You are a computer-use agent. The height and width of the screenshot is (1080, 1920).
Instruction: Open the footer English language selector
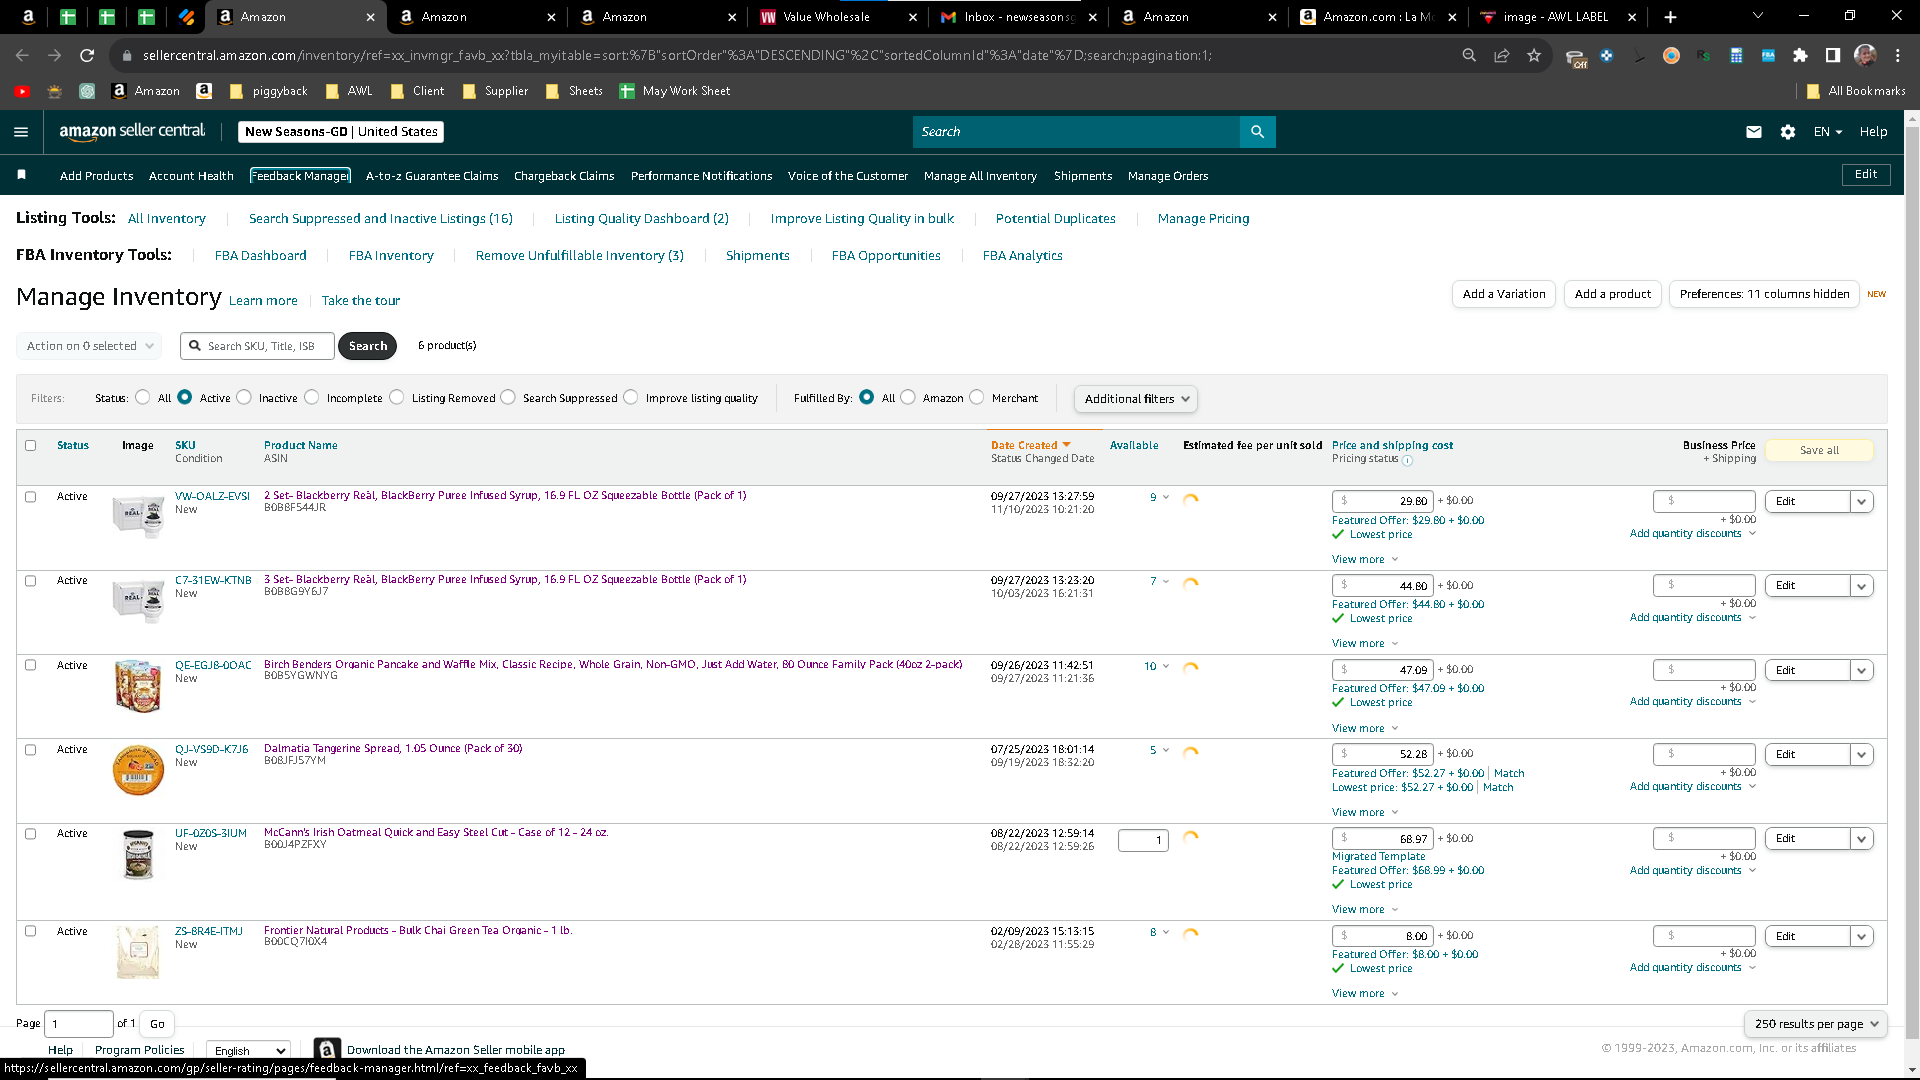pos(248,1050)
